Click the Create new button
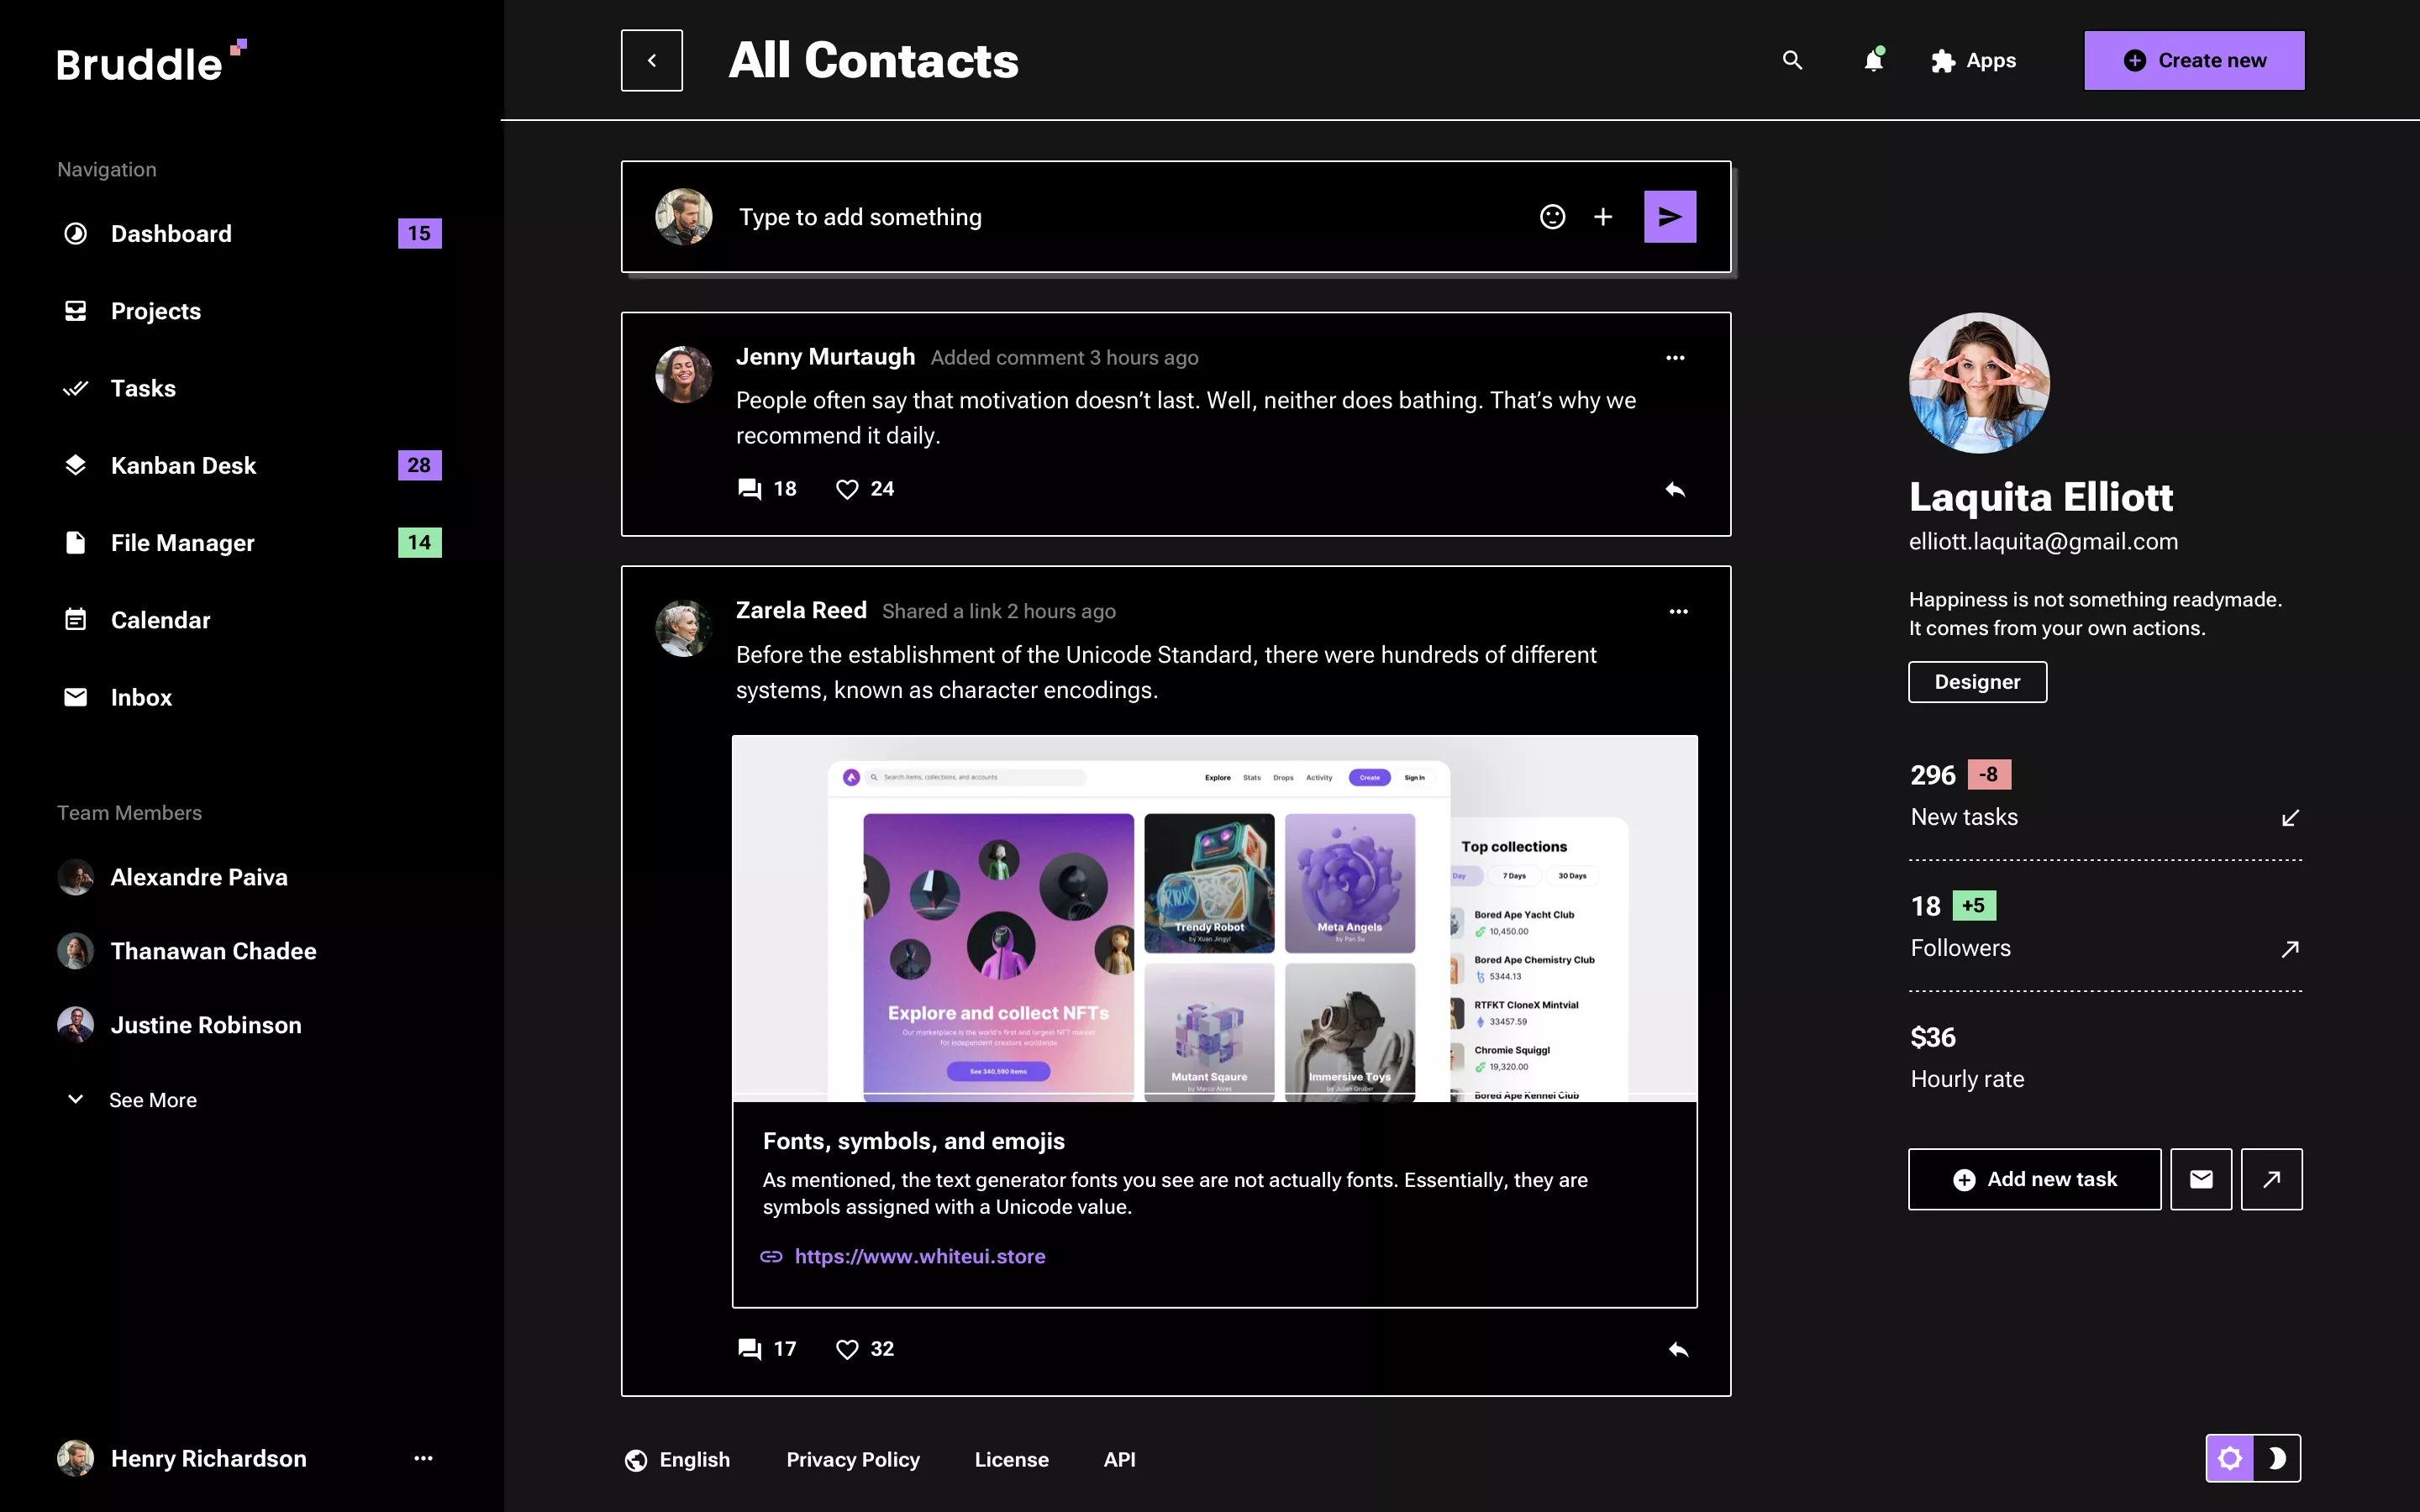The image size is (2420, 1512). [2194, 60]
